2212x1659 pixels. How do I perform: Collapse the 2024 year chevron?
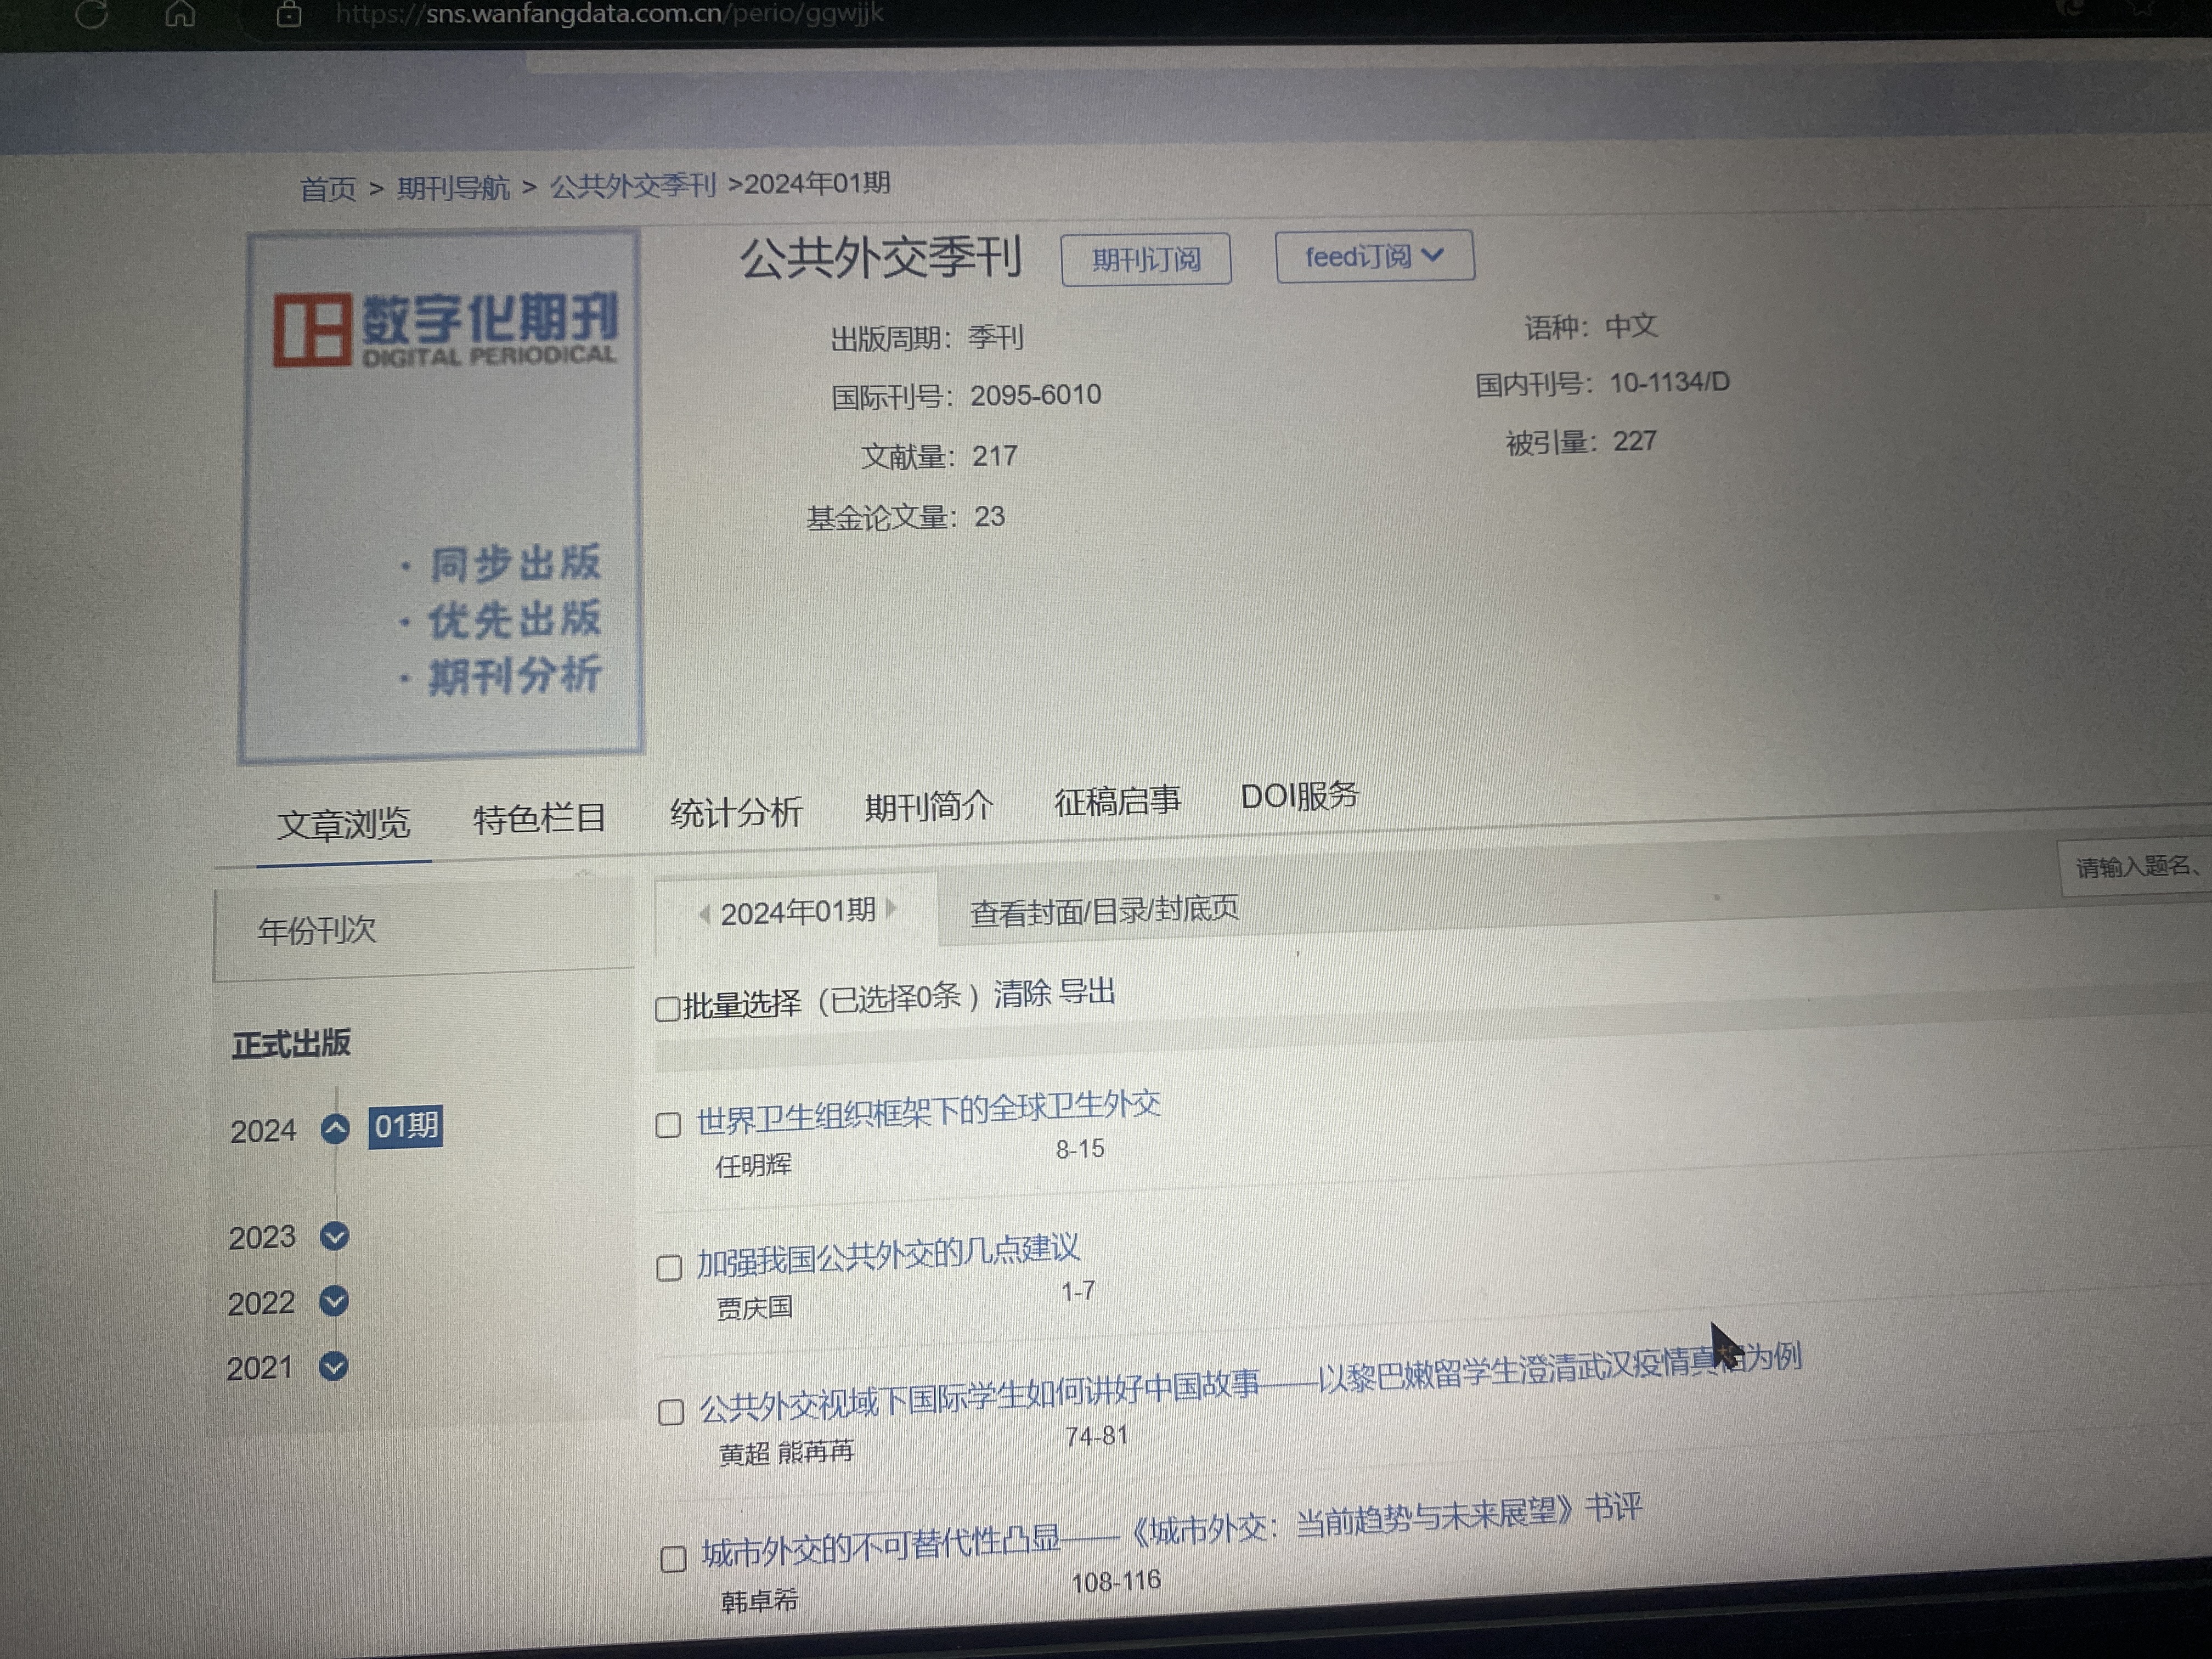tap(336, 1130)
